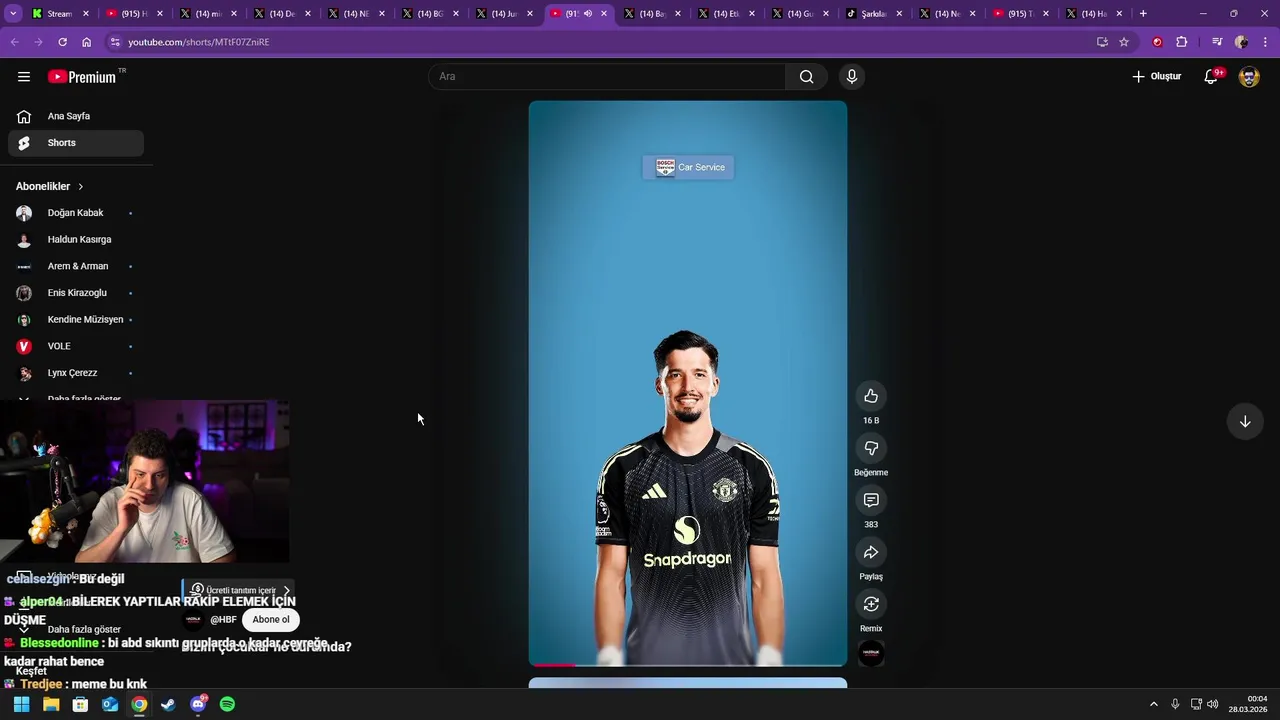
Task: Go to the next Short with down arrow
Action: coord(1245,421)
